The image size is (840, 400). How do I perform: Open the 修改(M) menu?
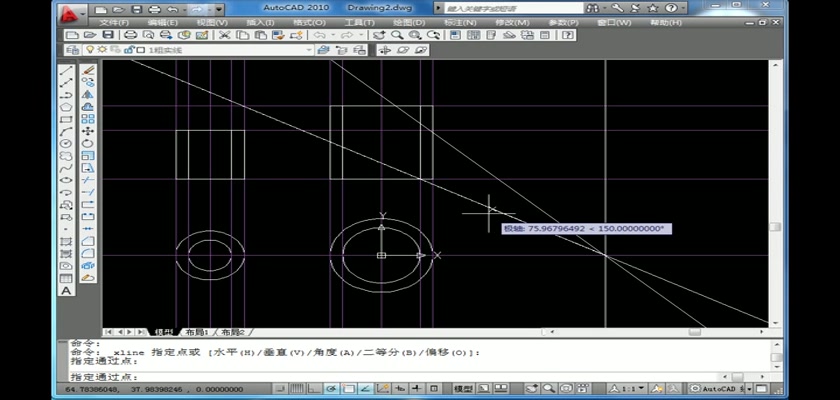click(x=513, y=22)
